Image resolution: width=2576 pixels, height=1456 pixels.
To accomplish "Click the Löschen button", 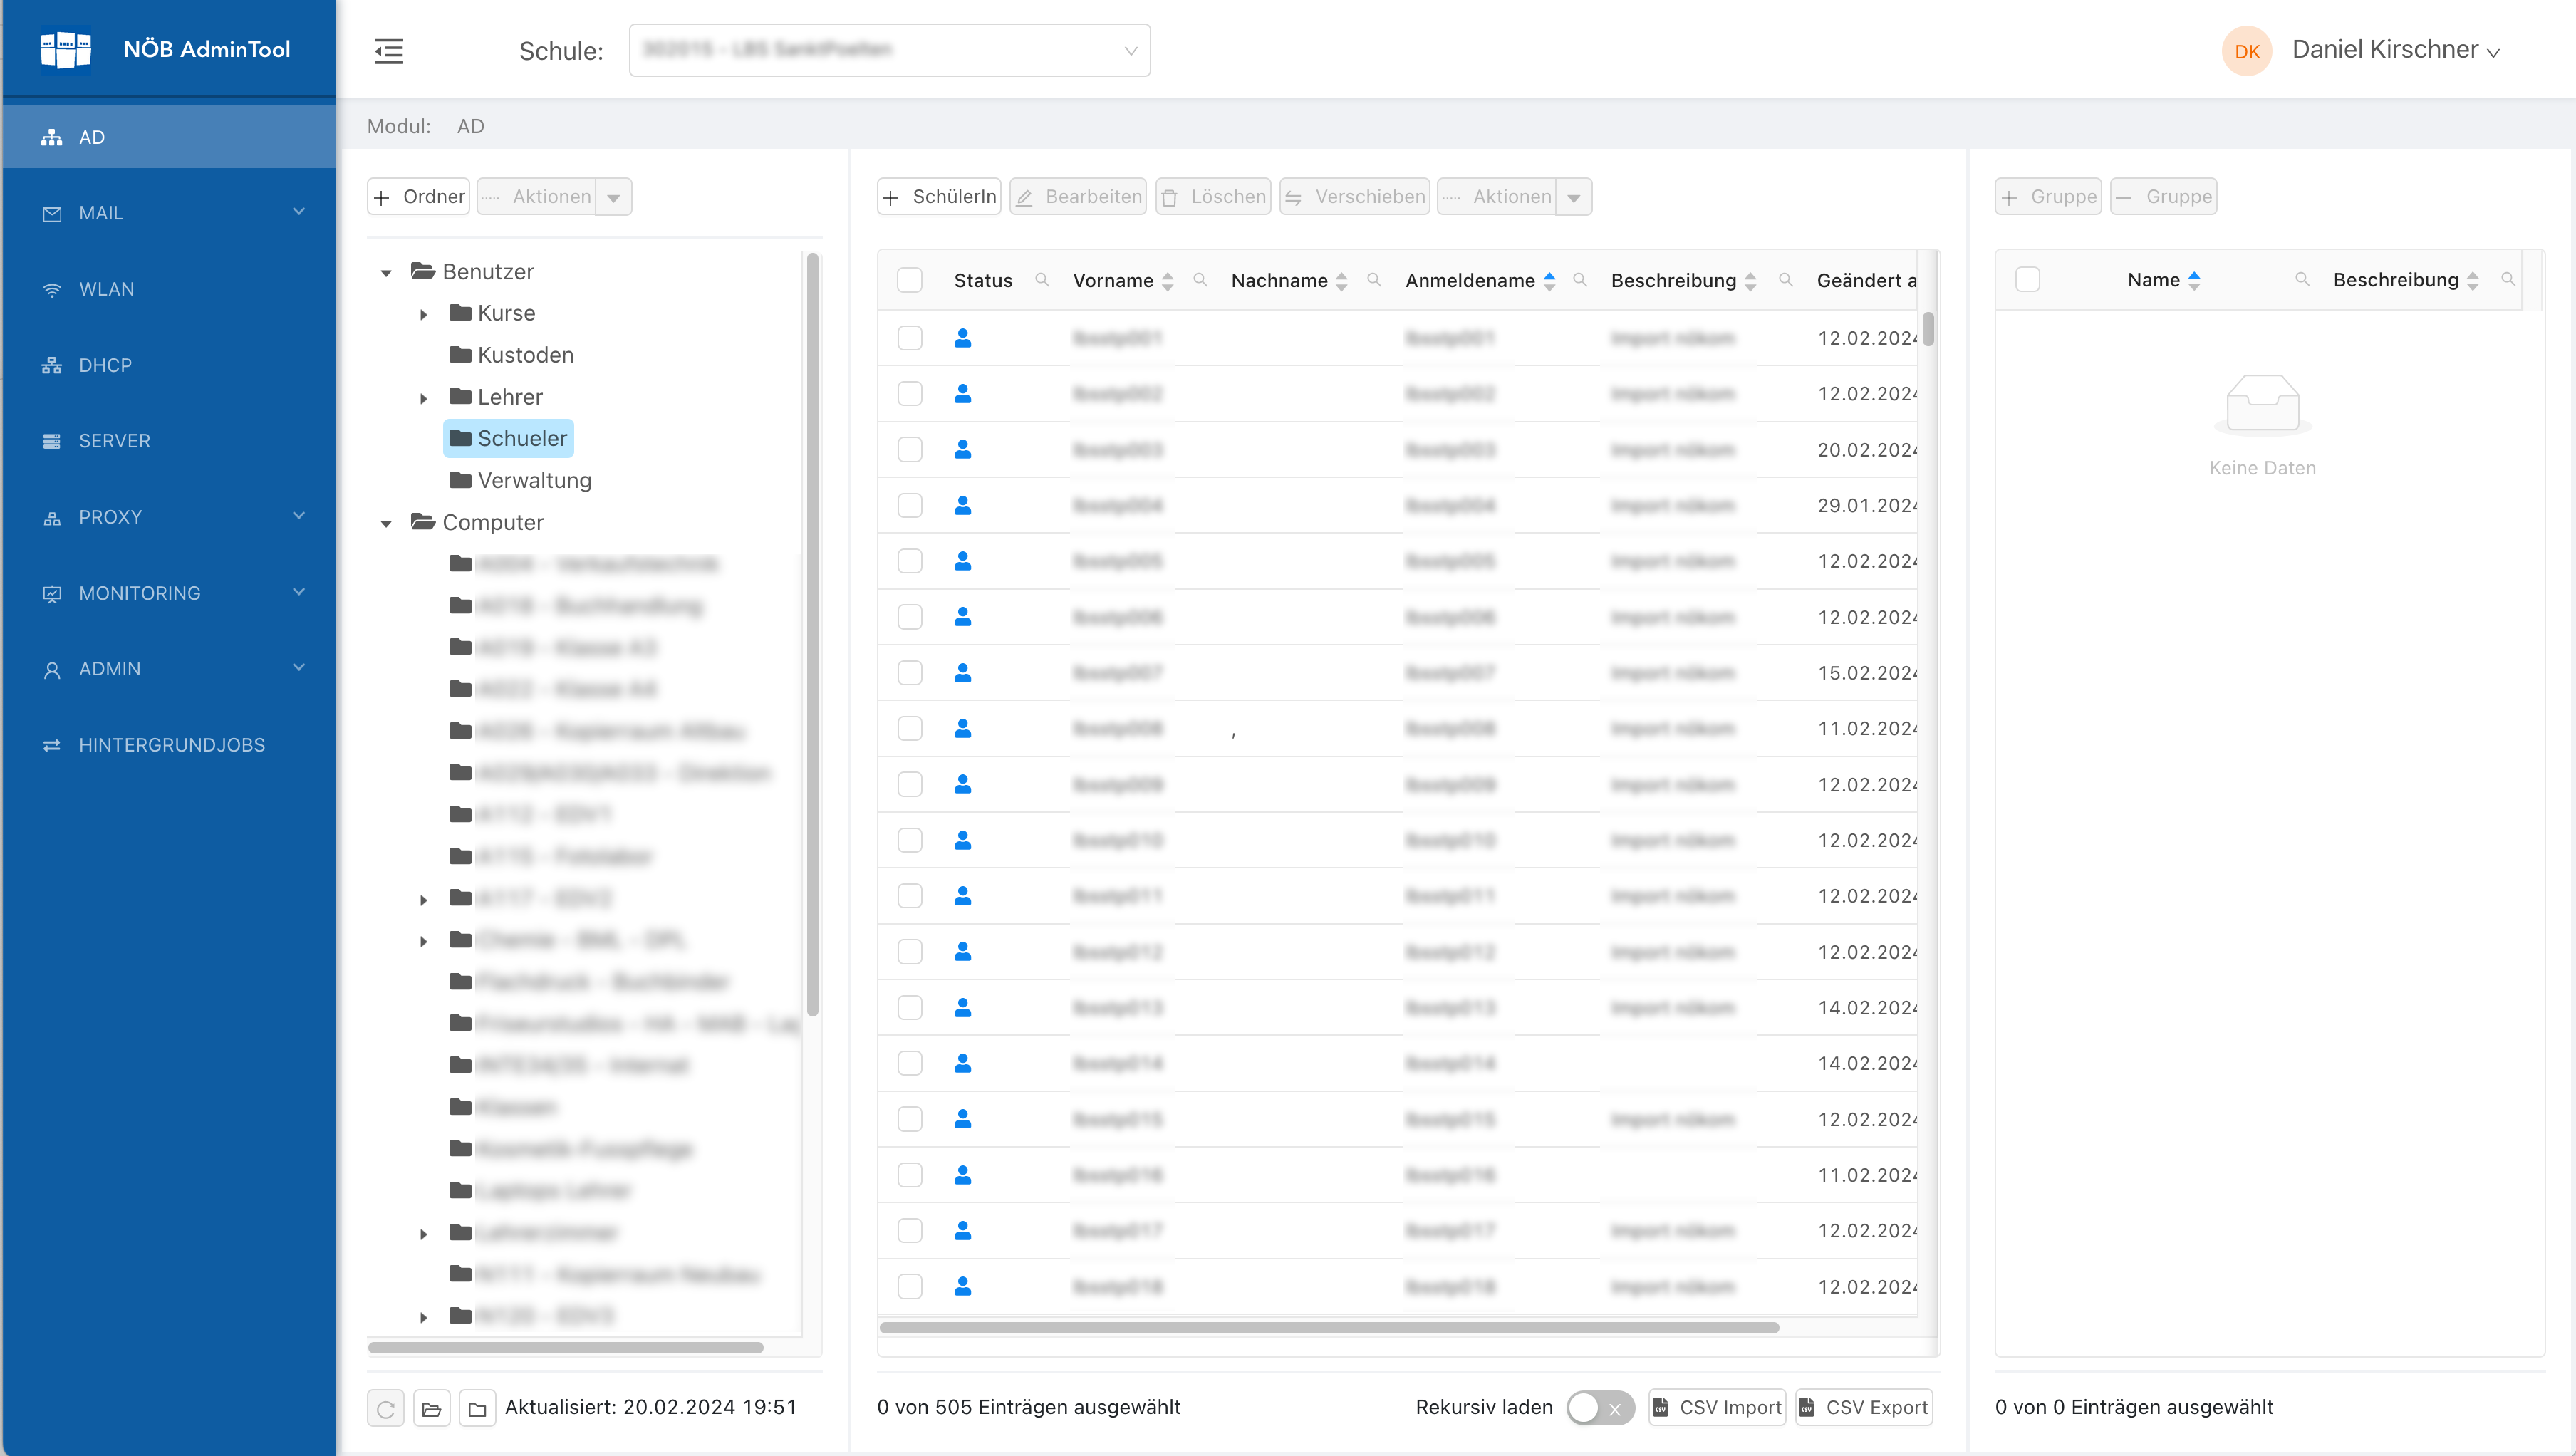I will pyautogui.click(x=1213, y=197).
